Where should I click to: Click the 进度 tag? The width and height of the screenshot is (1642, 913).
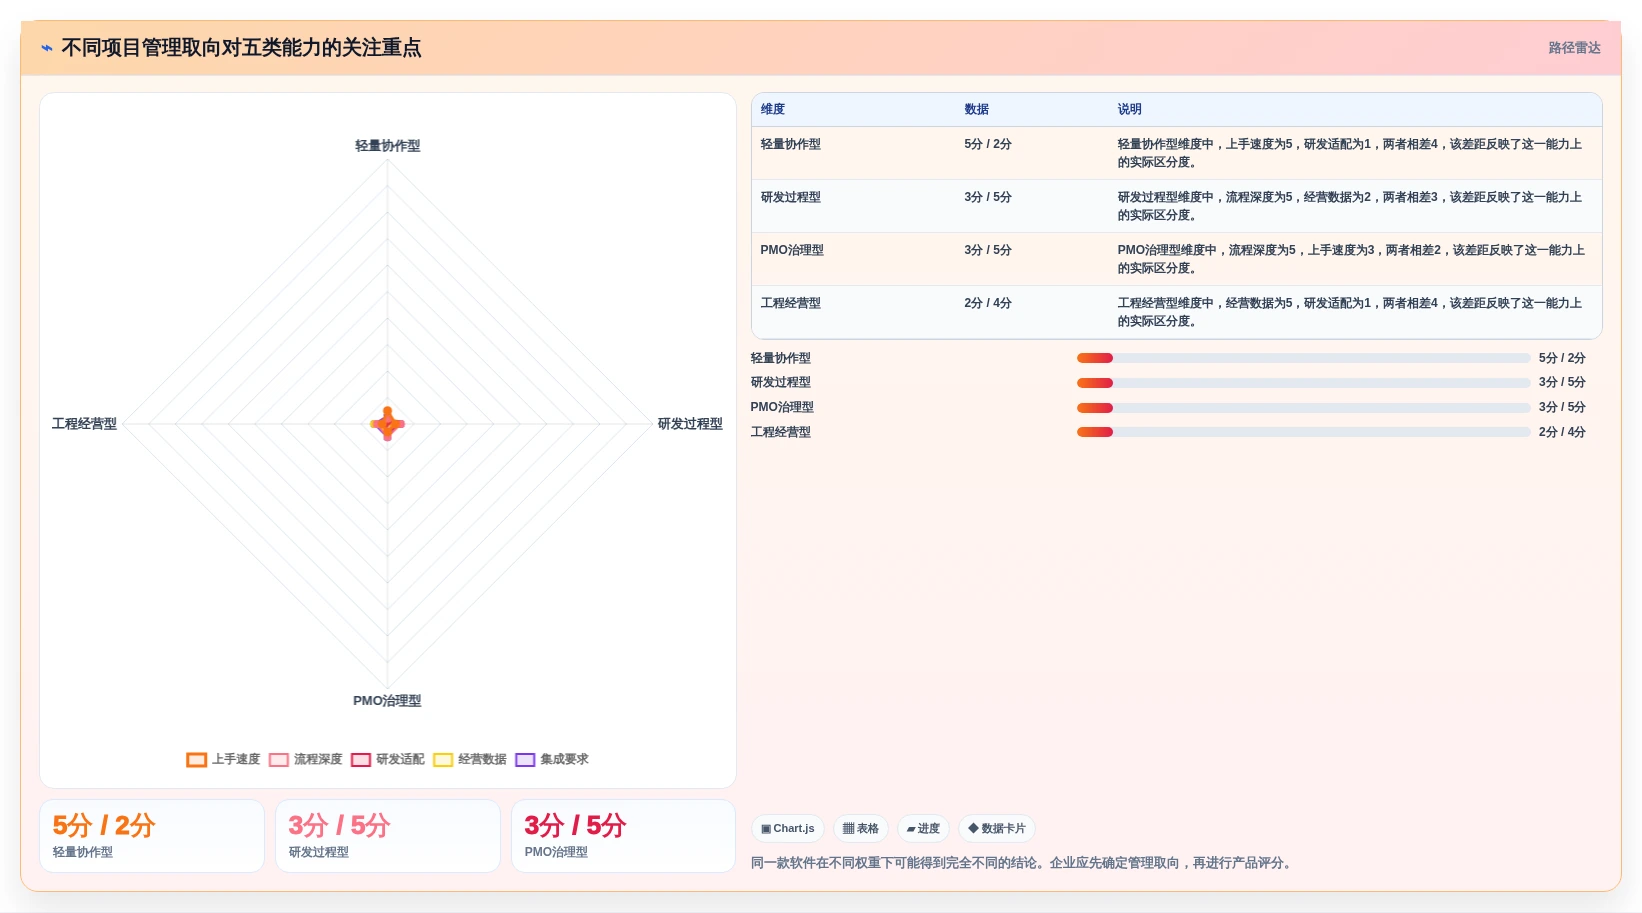[923, 829]
